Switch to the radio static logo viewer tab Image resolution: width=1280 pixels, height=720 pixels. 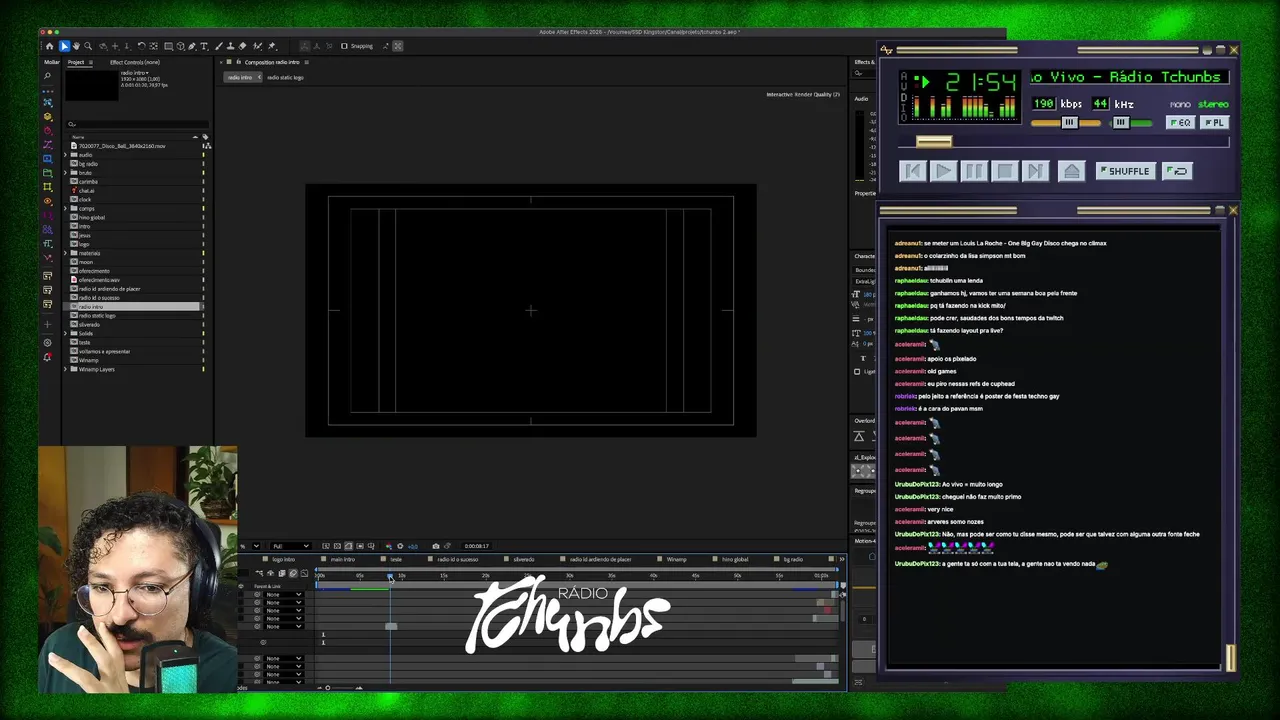285,77
